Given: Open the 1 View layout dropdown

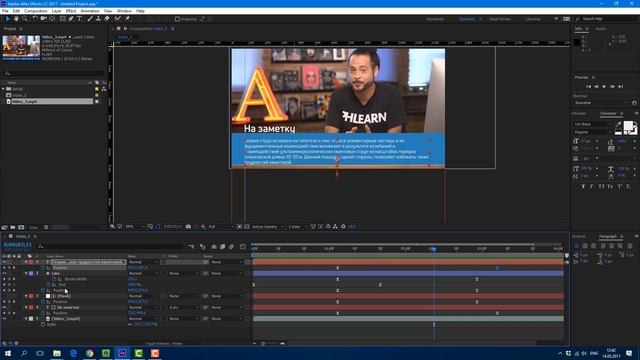Looking at the screenshot, I should click(298, 227).
